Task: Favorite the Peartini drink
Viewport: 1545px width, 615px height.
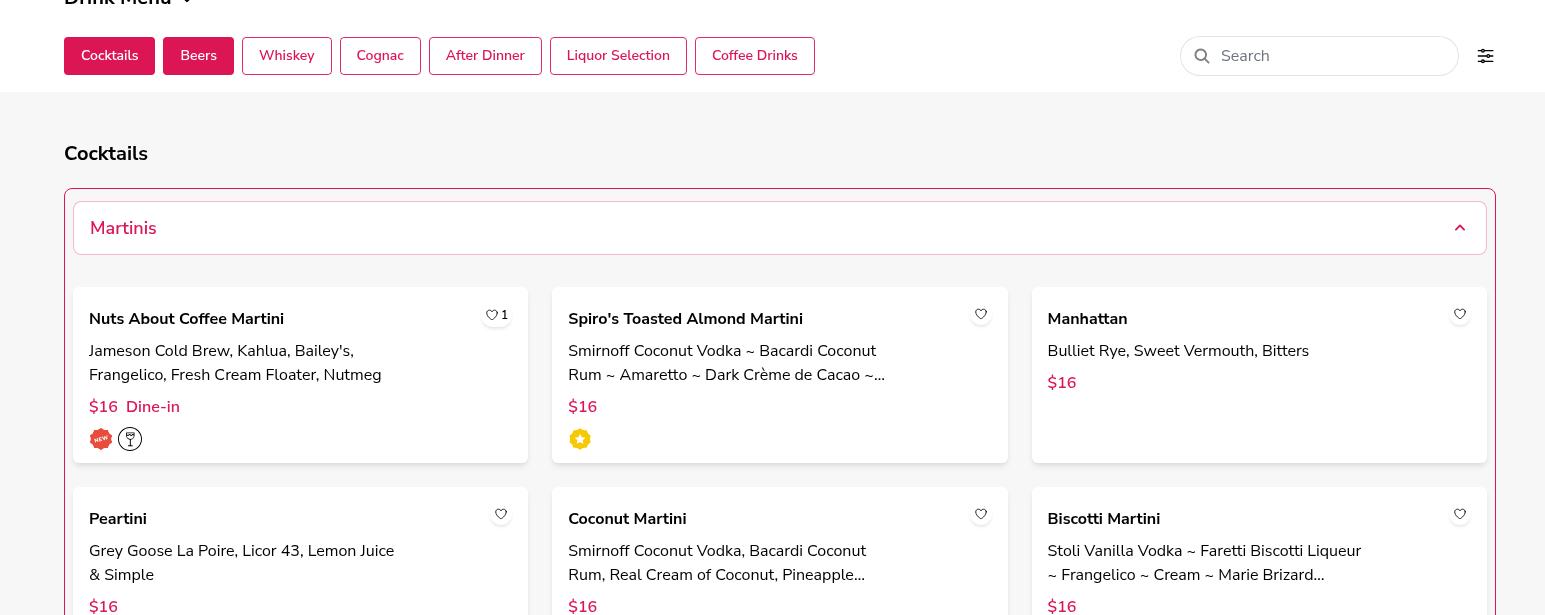Action: pyautogui.click(x=501, y=515)
